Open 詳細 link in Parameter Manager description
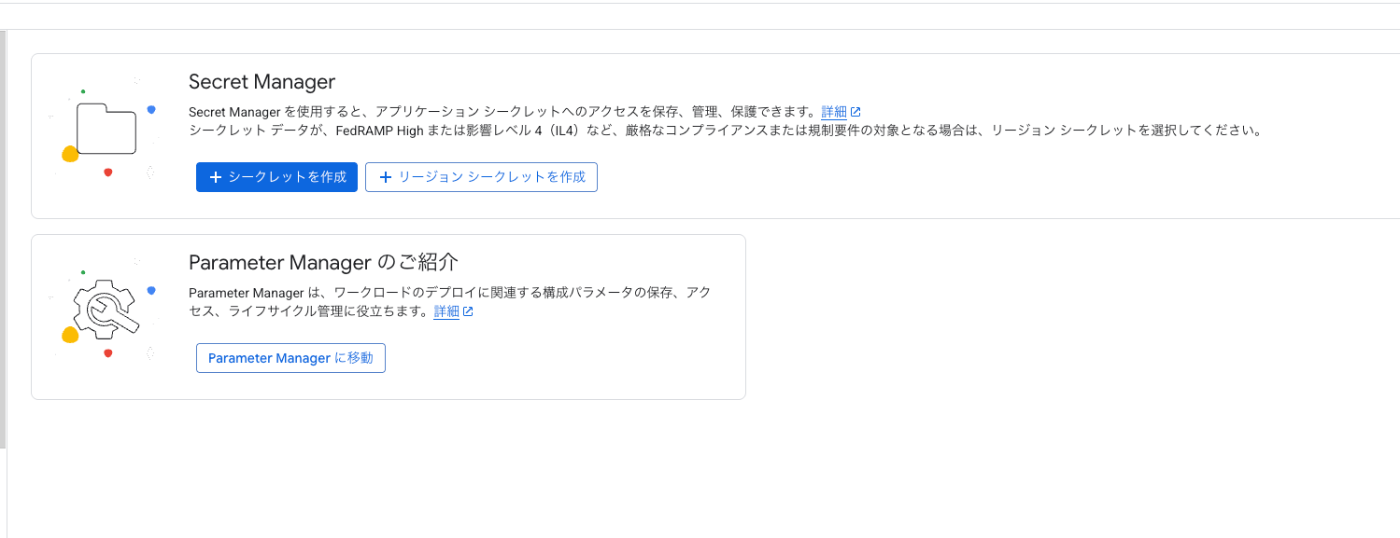 tap(446, 312)
